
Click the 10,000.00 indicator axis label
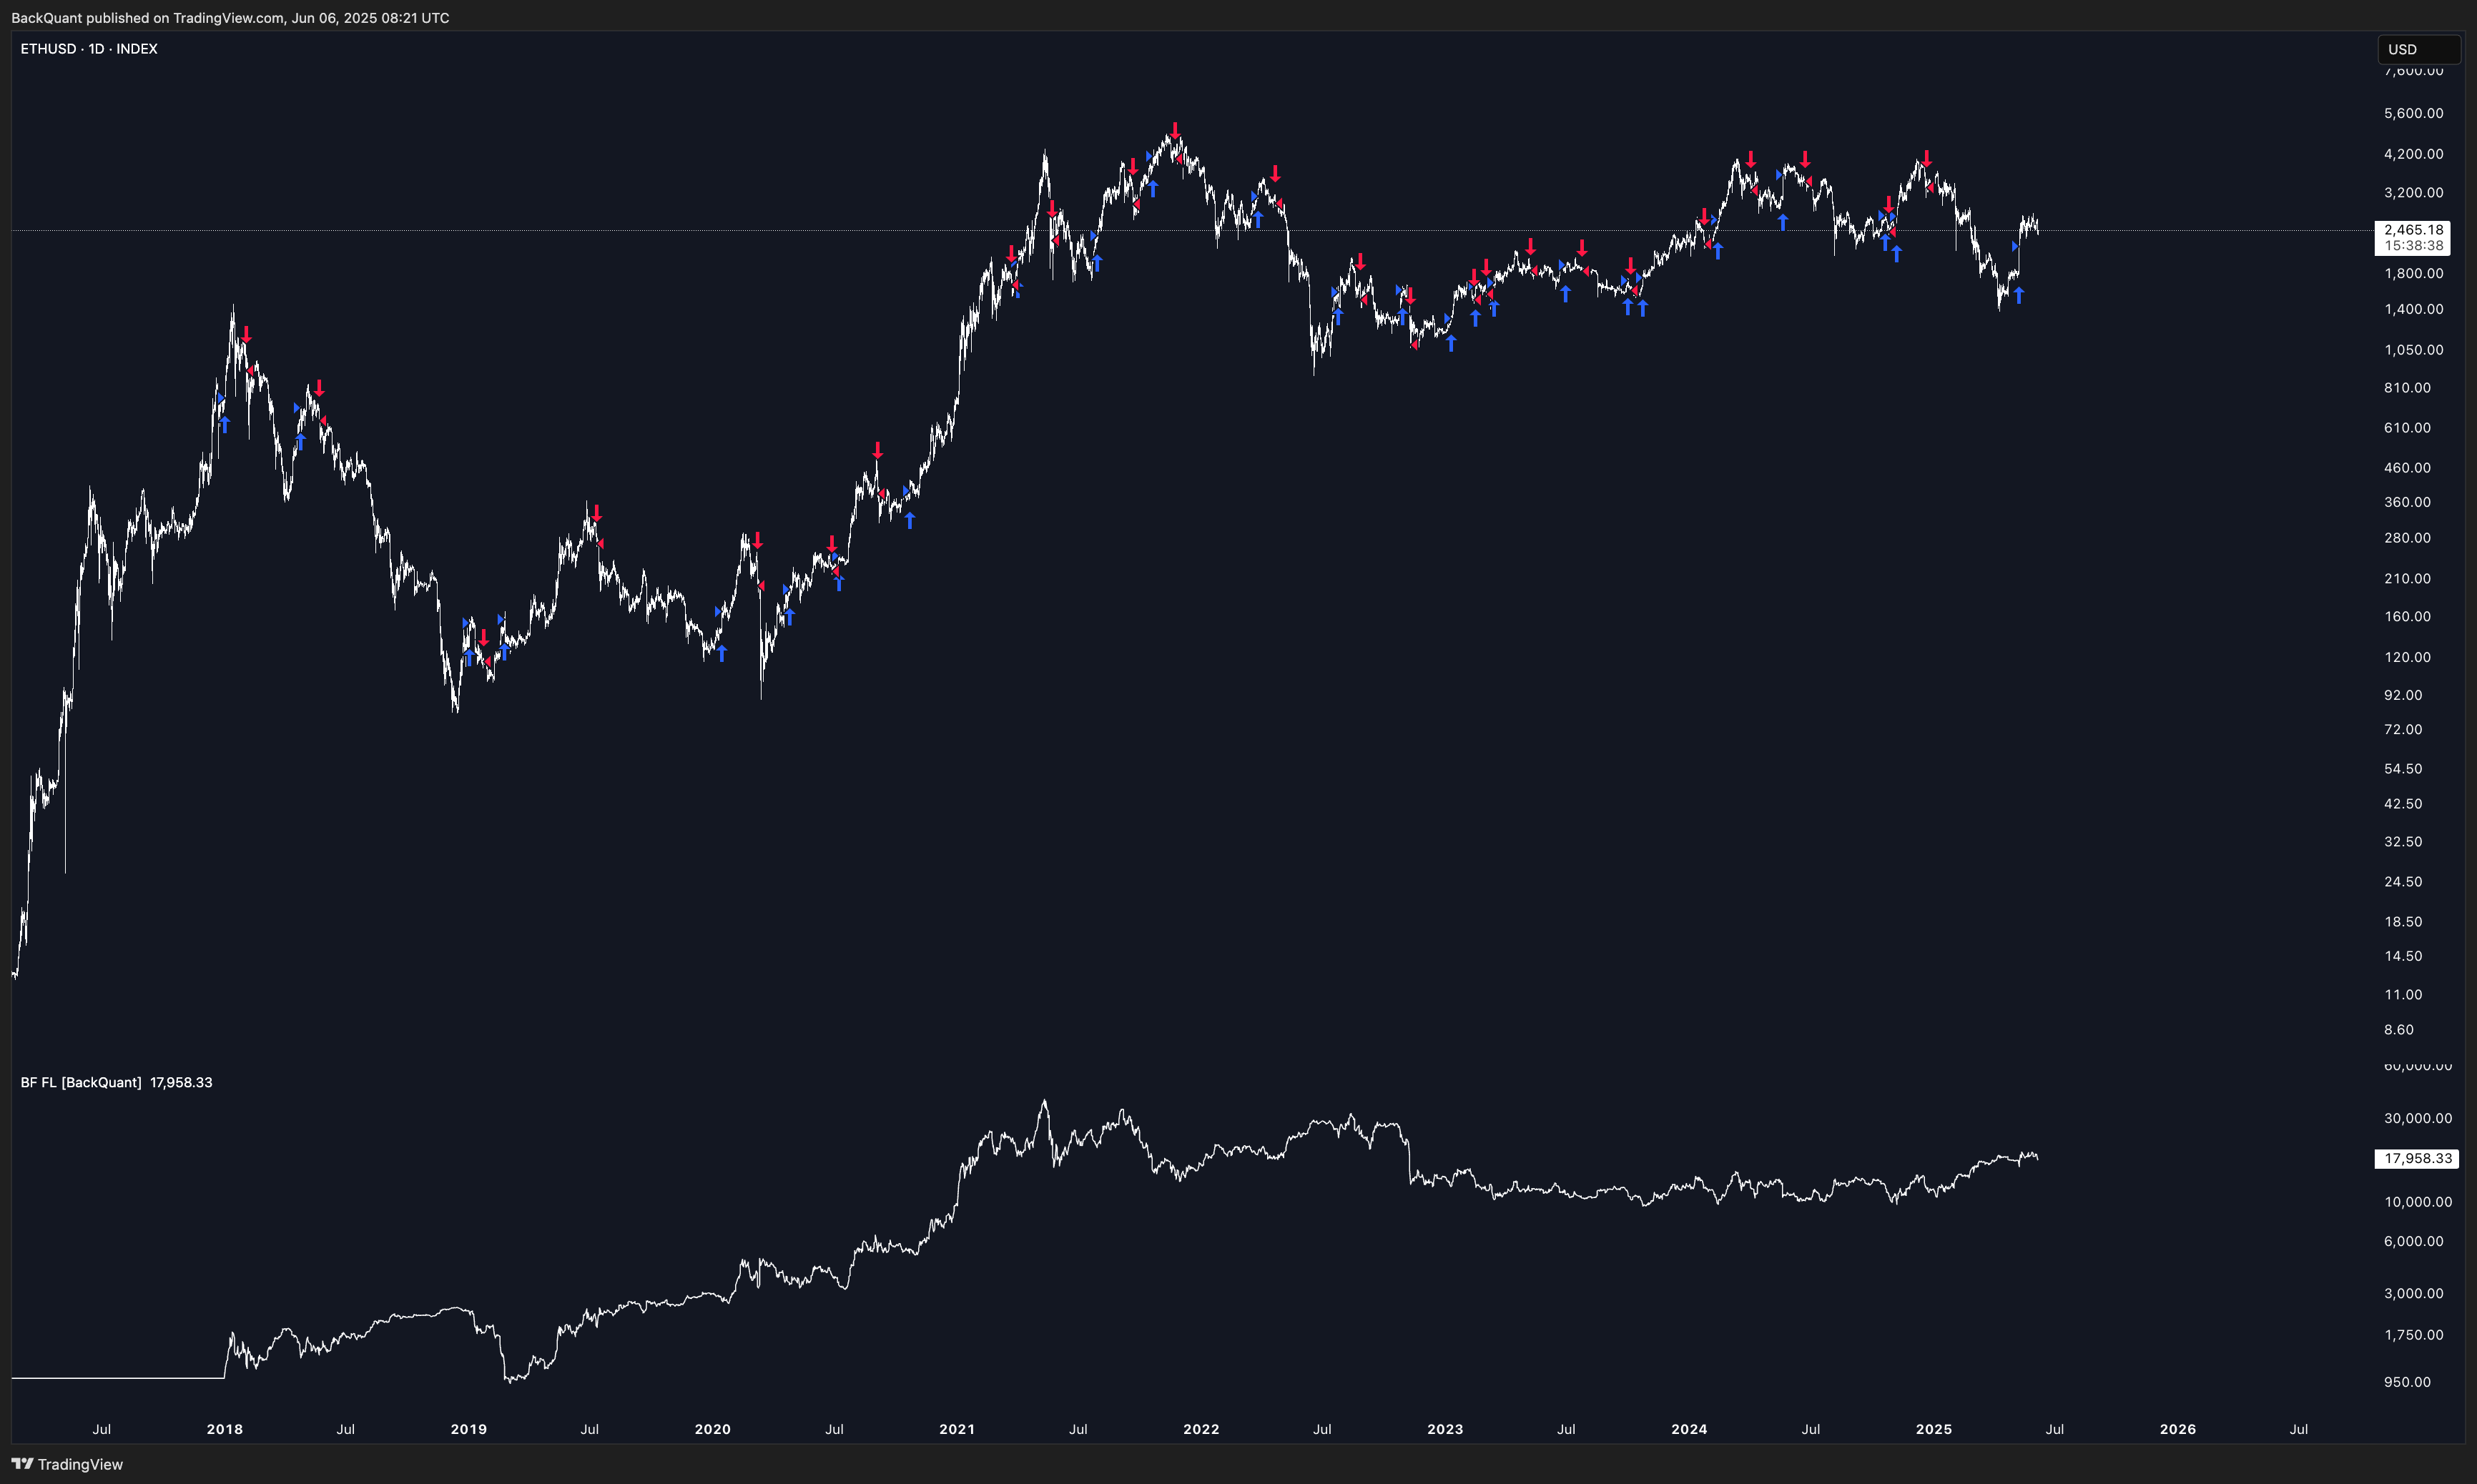[2417, 1201]
